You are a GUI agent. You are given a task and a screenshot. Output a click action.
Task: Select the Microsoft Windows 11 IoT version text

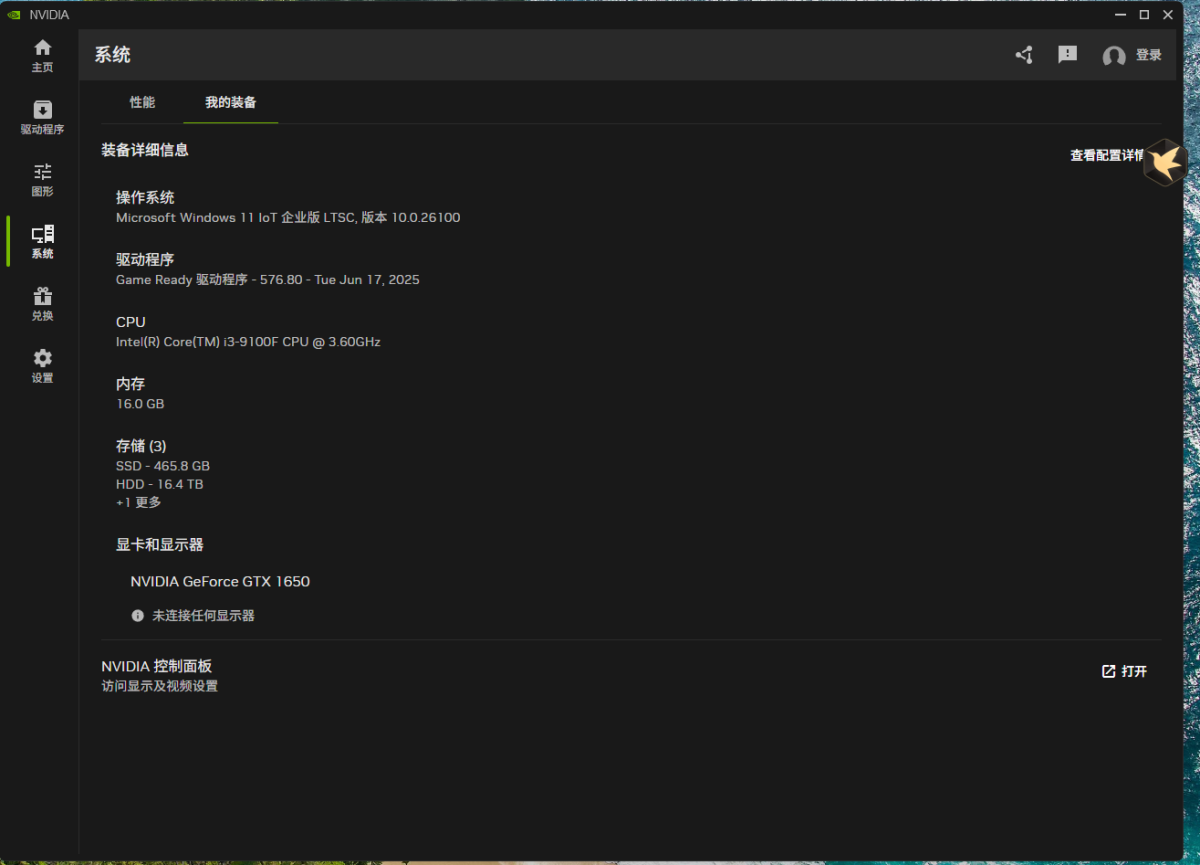[x=288, y=217]
